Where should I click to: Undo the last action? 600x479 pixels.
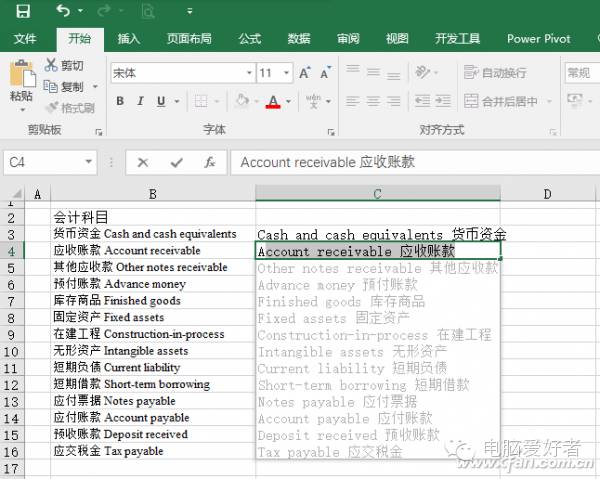coord(63,10)
